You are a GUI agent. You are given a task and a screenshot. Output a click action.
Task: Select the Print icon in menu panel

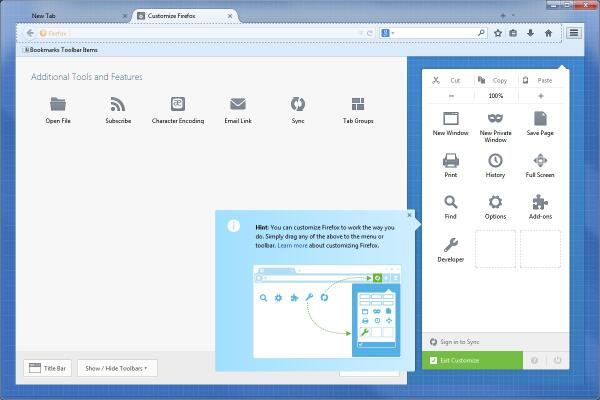(x=451, y=160)
